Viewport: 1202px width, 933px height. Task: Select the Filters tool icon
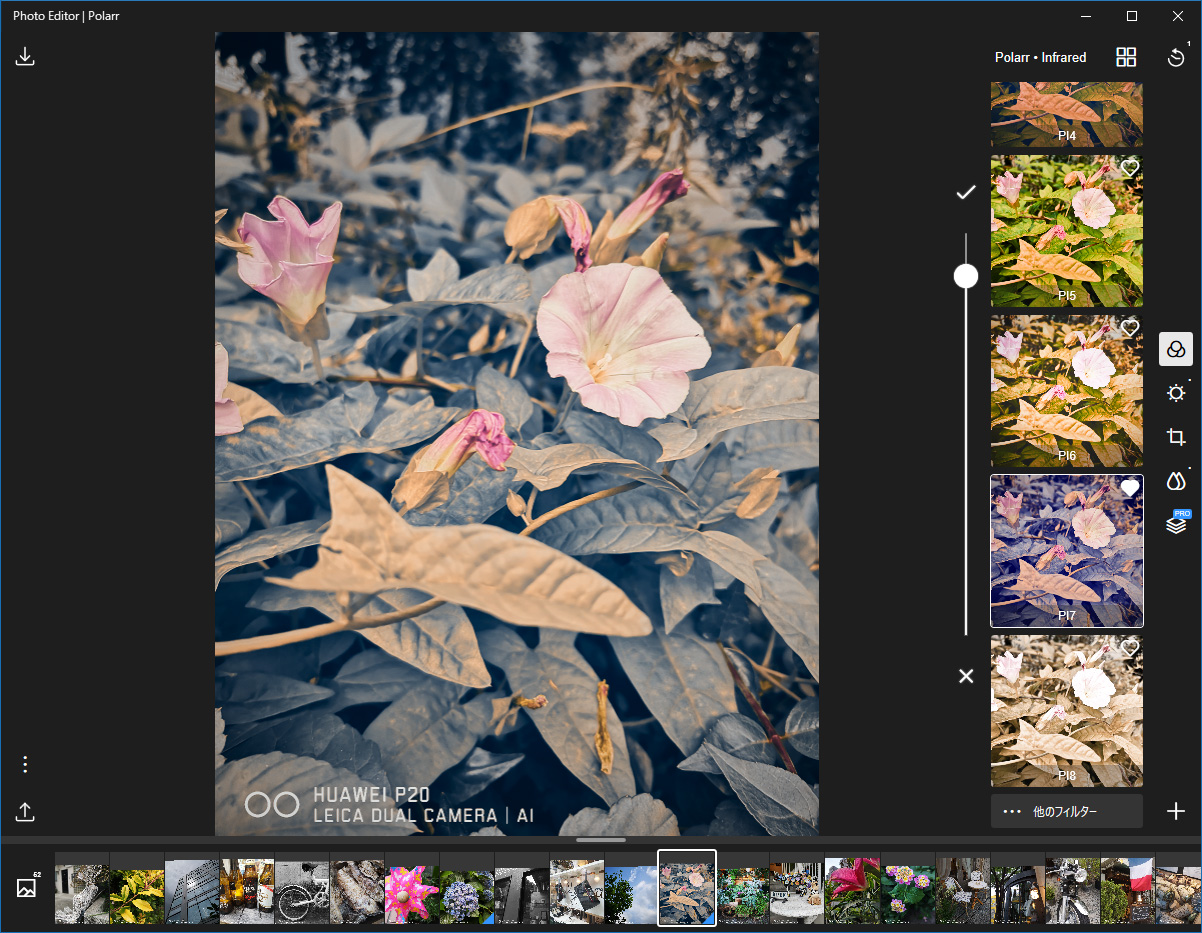1176,349
